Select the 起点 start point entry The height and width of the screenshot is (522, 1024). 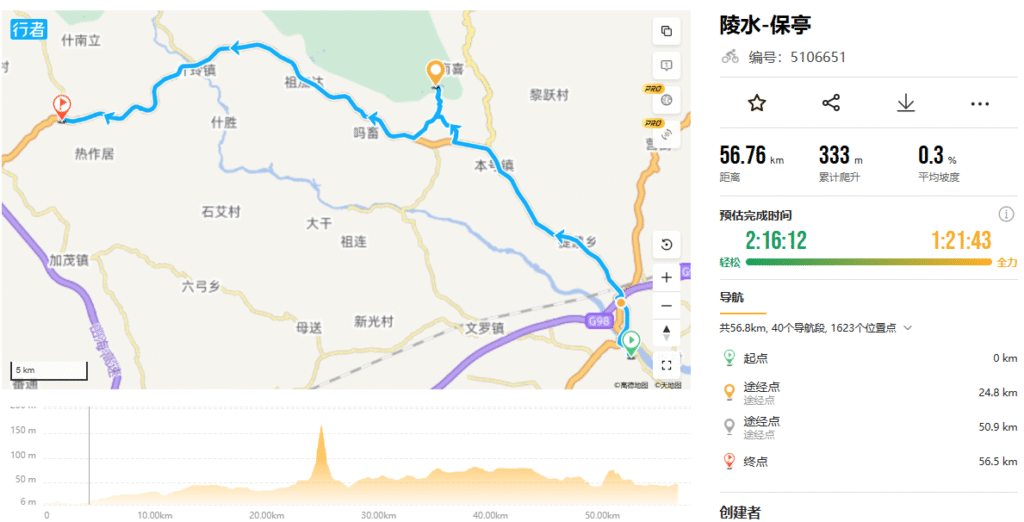click(x=868, y=358)
